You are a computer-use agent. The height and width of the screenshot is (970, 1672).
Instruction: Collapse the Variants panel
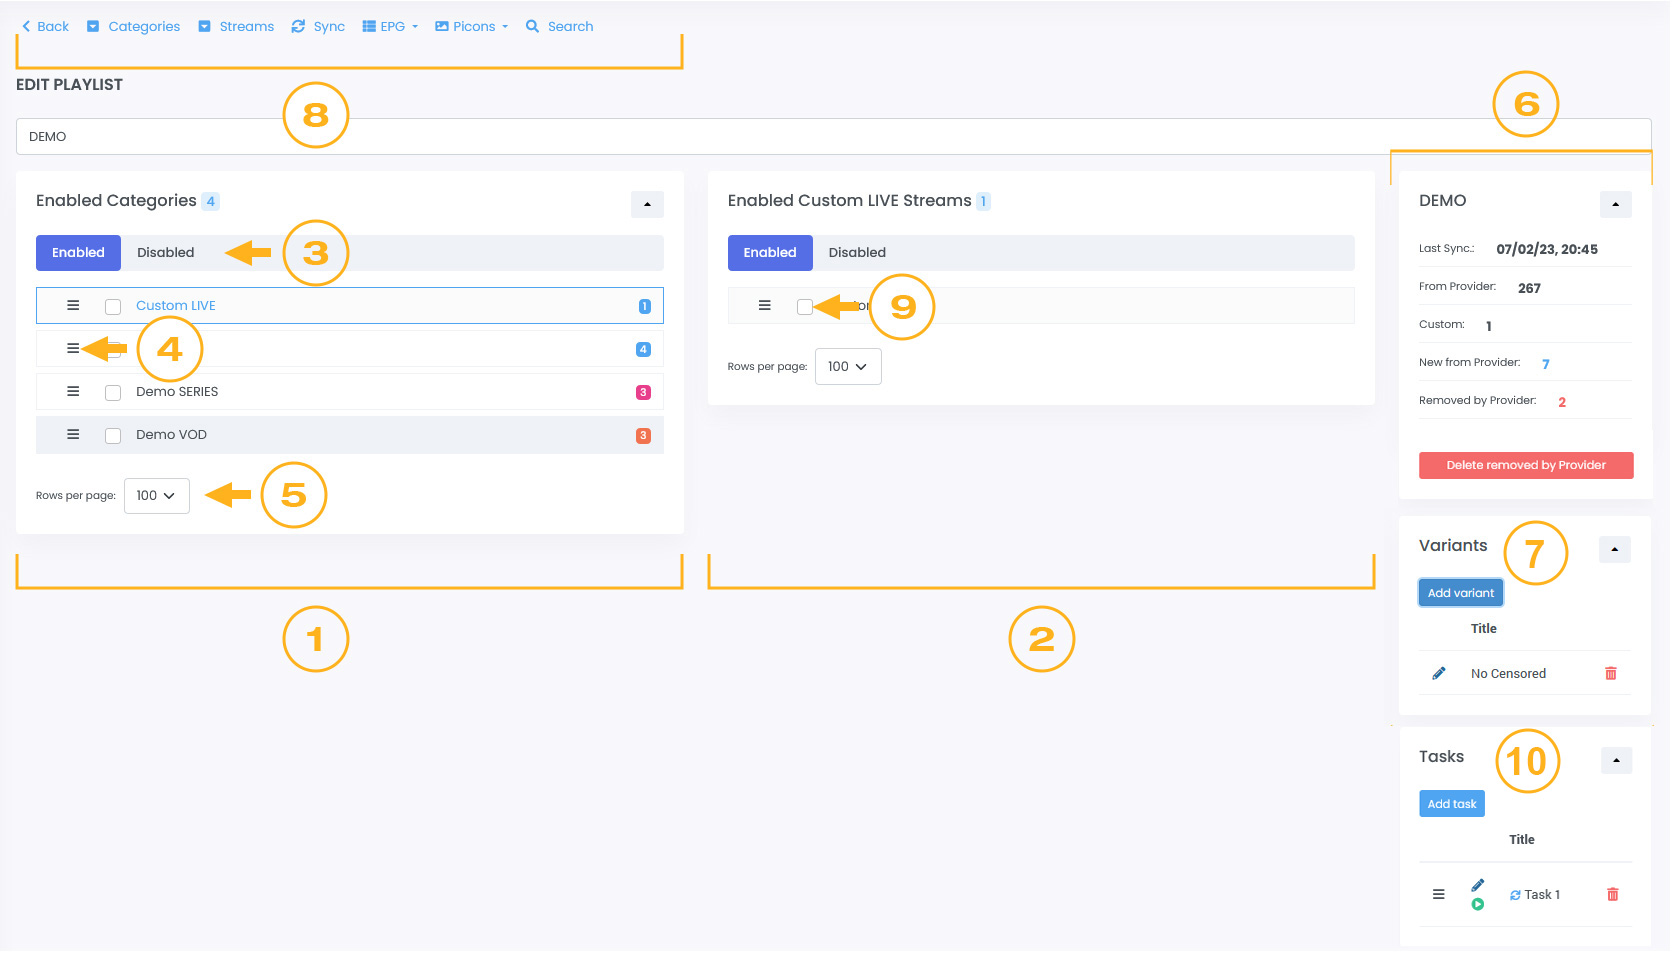click(1614, 549)
